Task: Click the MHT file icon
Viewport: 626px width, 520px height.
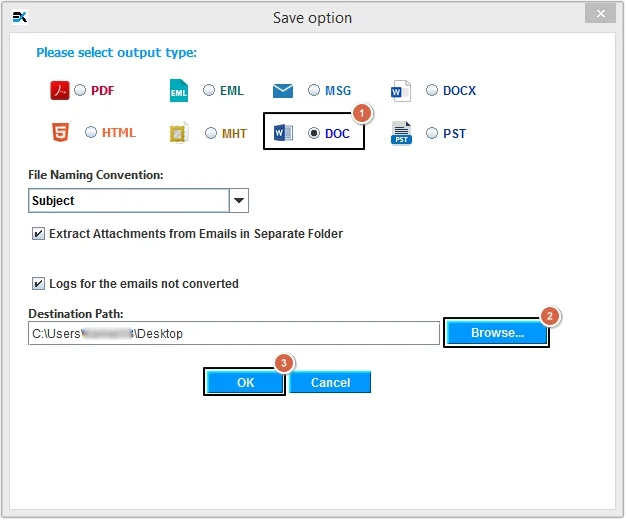Action: click(x=178, y=133)
